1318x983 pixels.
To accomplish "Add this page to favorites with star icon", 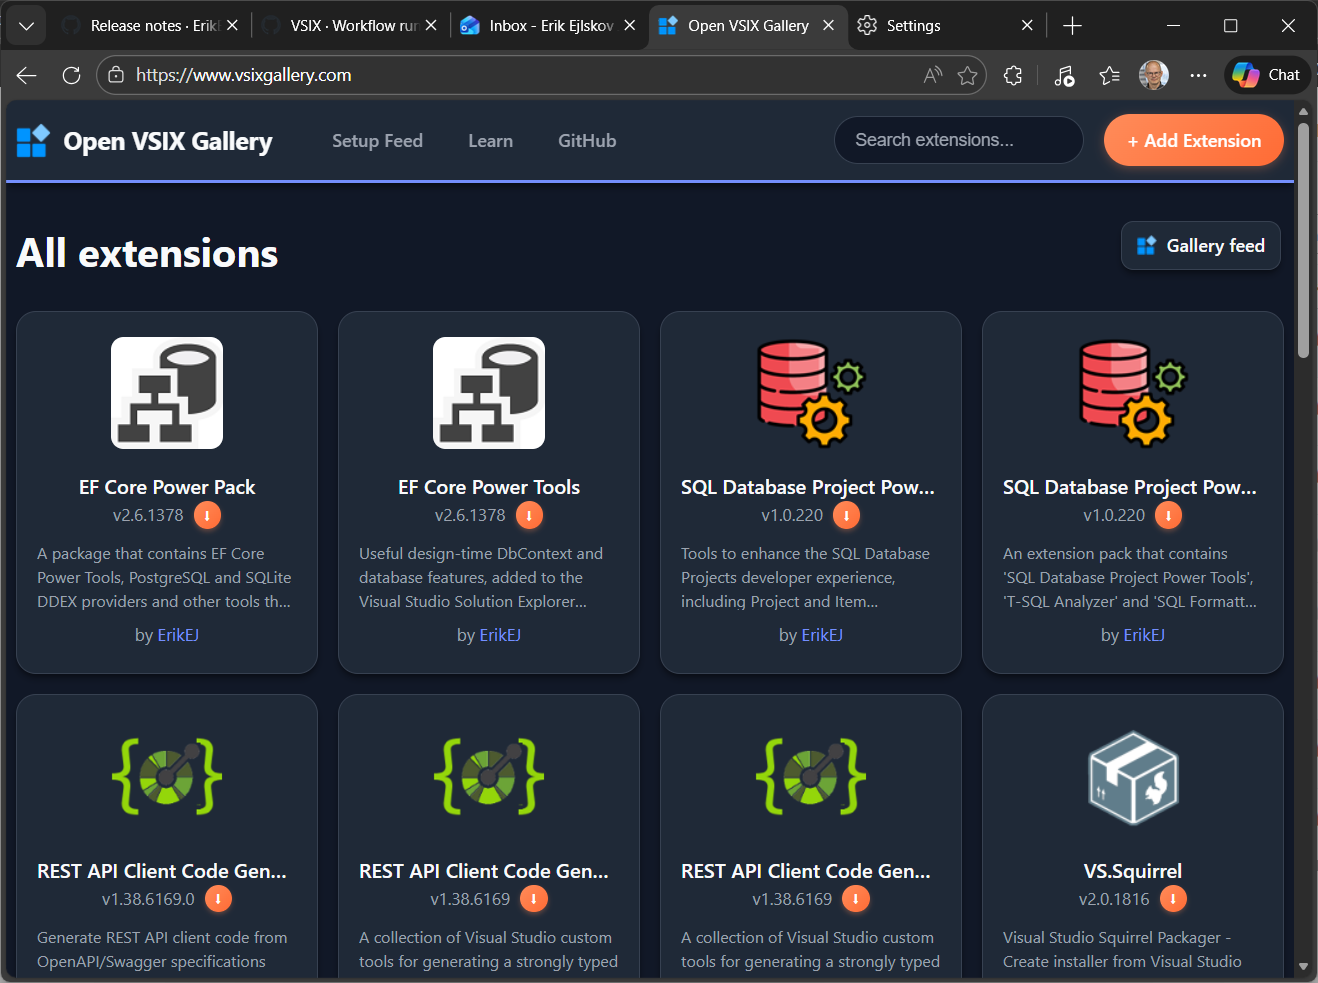I will click(x=967, y=75).
